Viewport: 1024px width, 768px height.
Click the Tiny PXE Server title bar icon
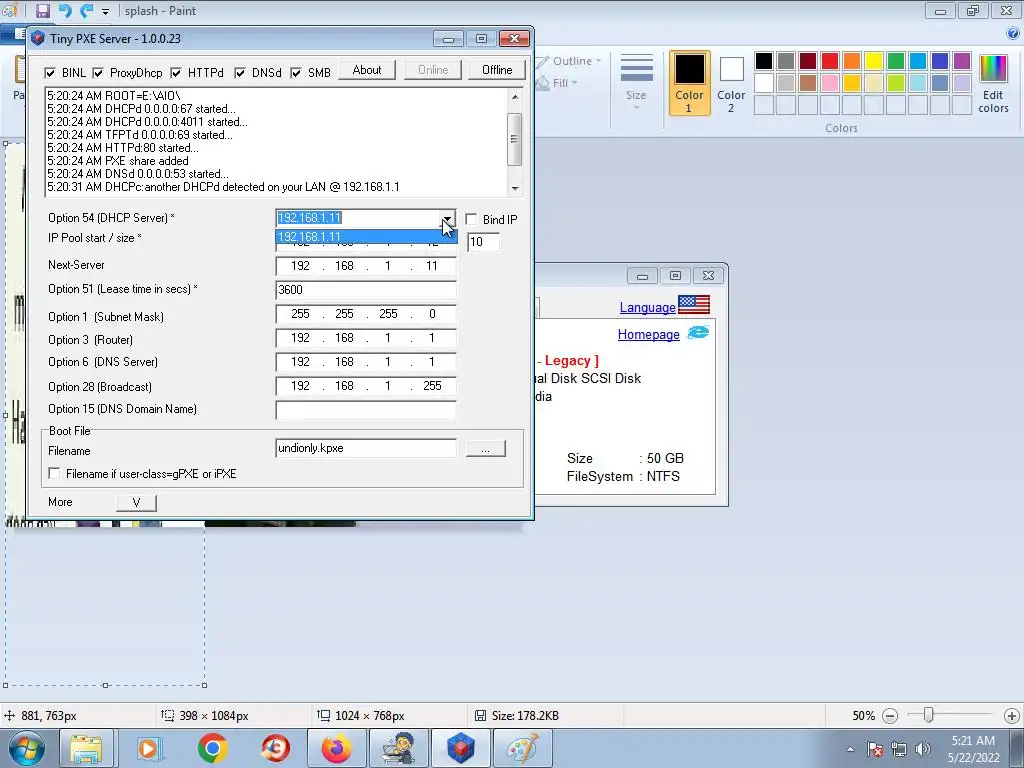pos(38,38)
